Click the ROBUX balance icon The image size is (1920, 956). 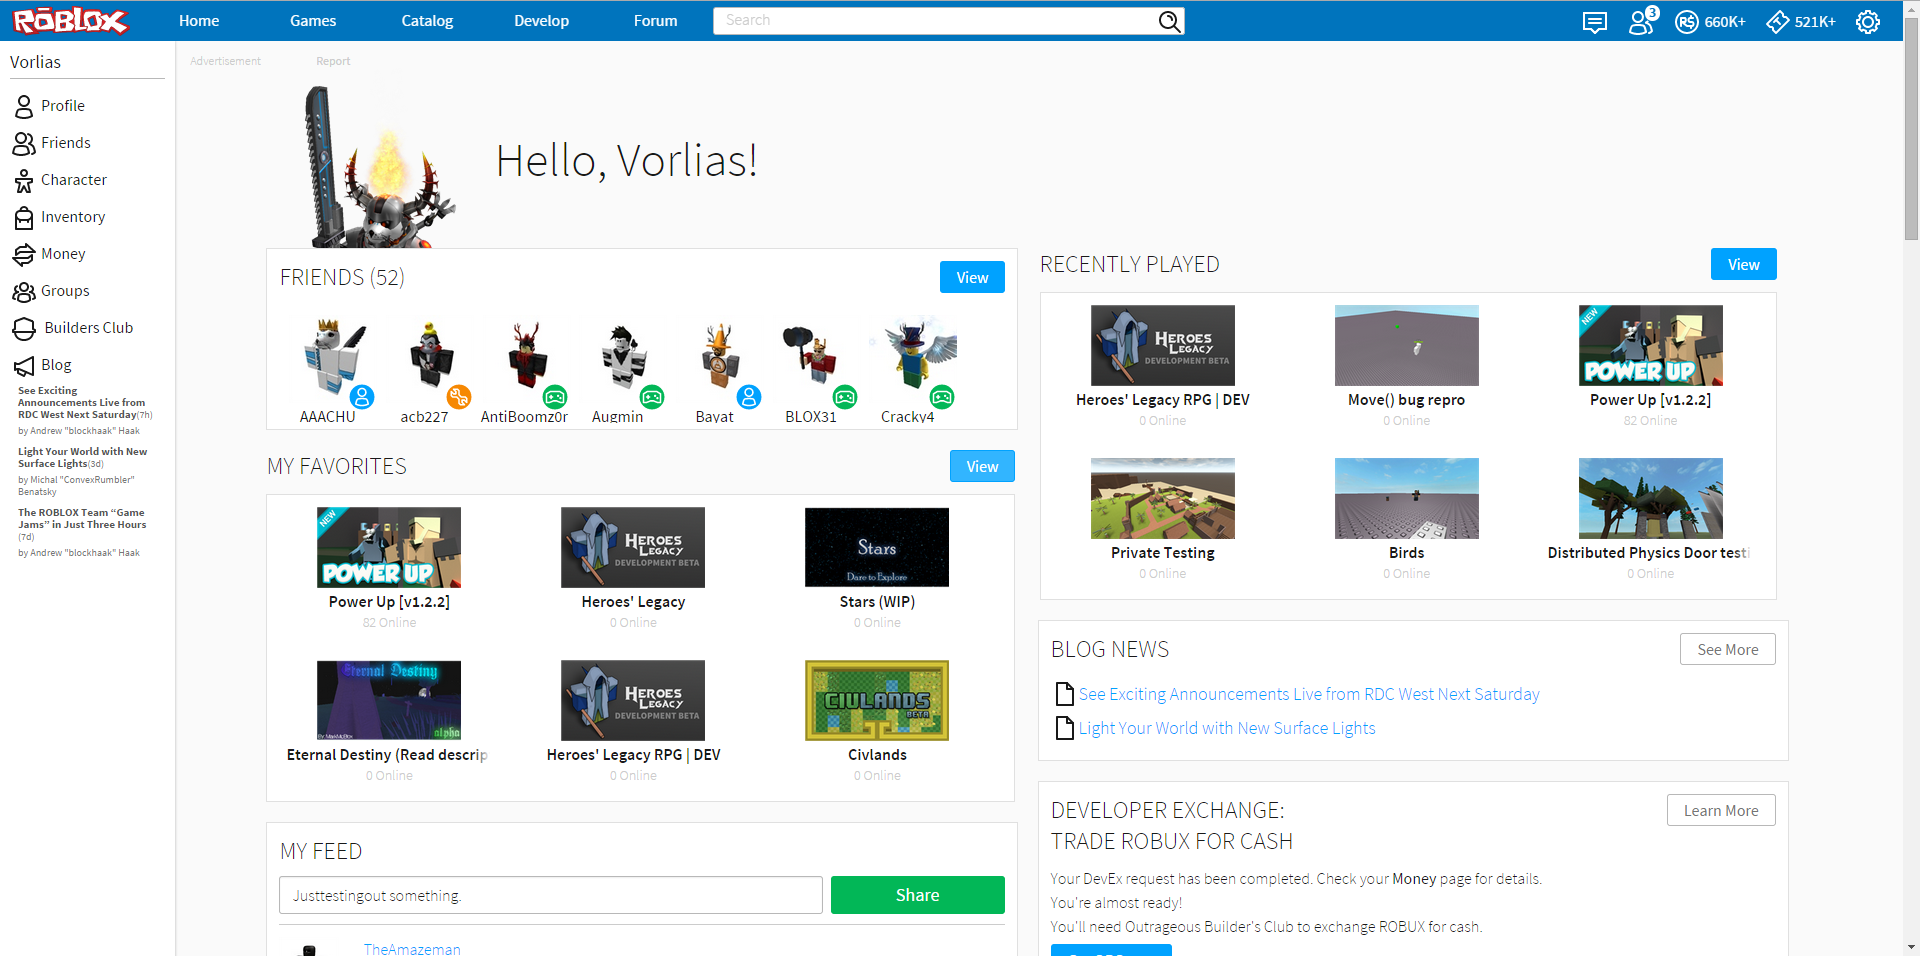[x=1686, y=22]
